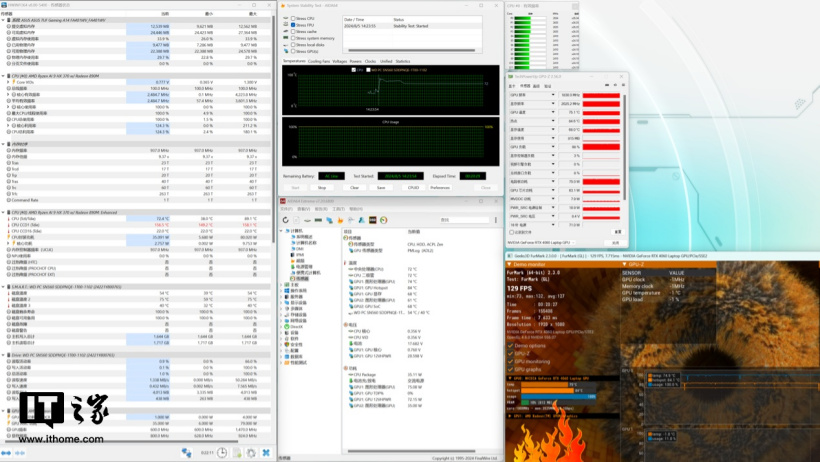The height and width of the screenshot is (462, 820).
Task: Switch to the Cooling Fans tab
Action: coord(319,61)
